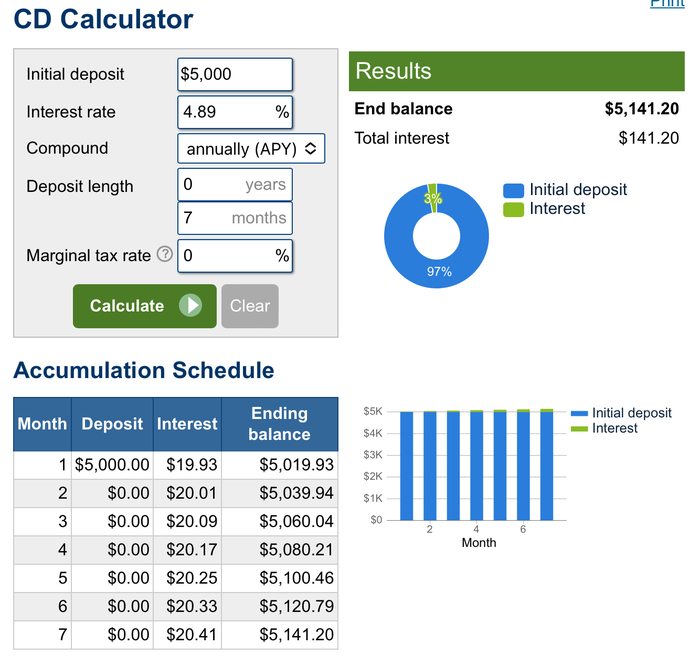
Task: Click the green Calculate button
Action: click(145, 306)
